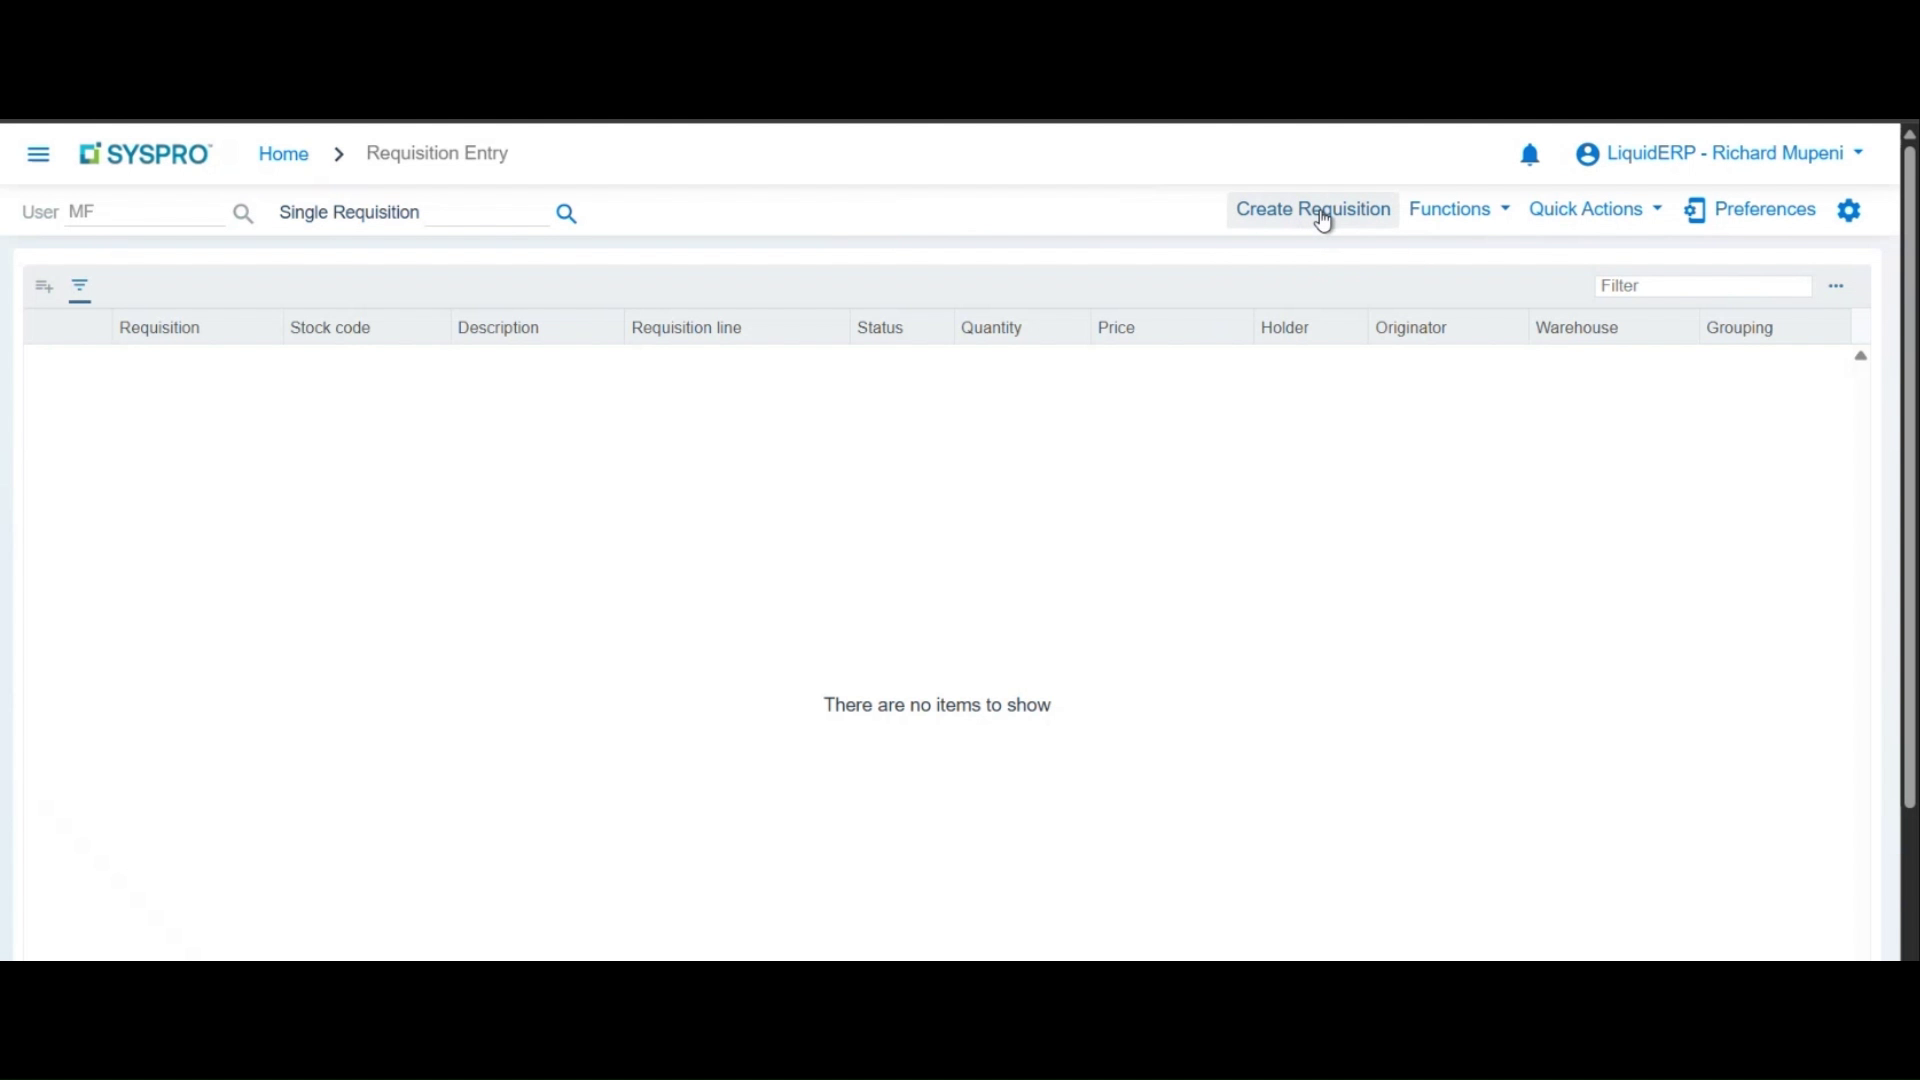Click the Create Requisition button
The width and height of the screenshot is (1920, 1080).
pyautogui.click(x=1312, y=209)
